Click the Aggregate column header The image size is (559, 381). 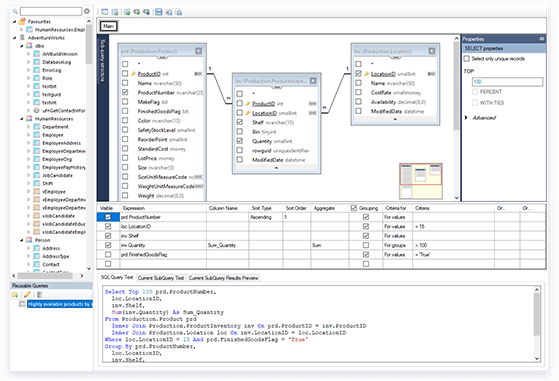point(324,208)
